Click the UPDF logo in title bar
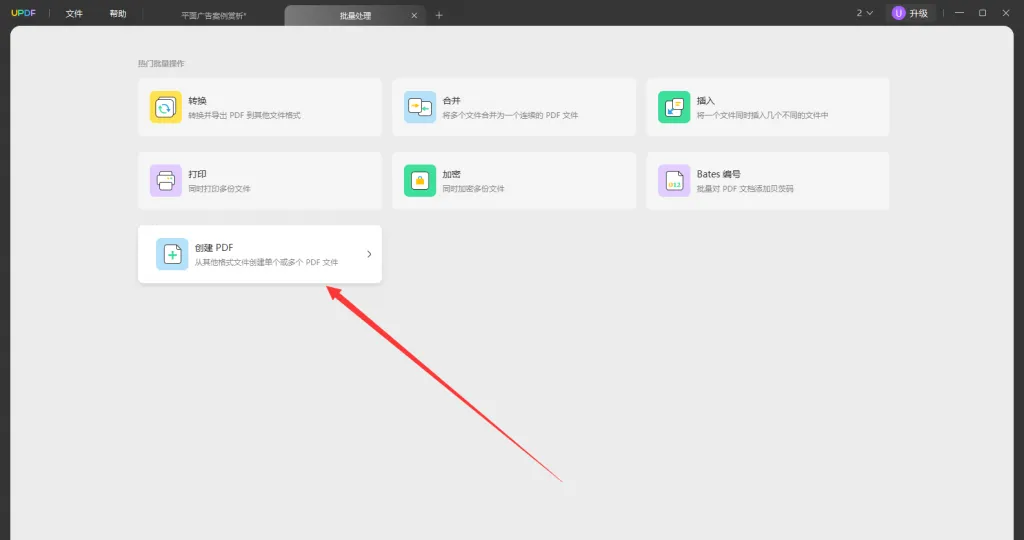The image size is (1024, 540). [x=24, y=13]
